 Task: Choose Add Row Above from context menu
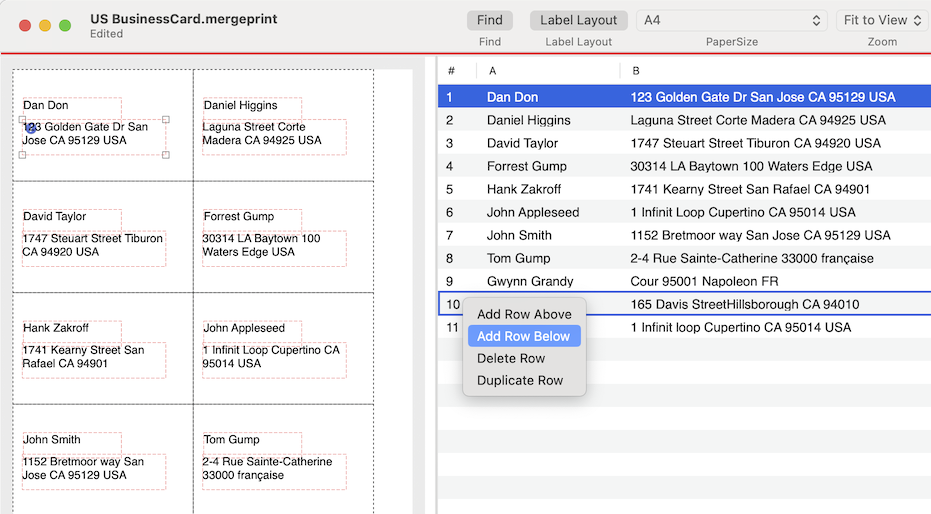tap(524, 314)
